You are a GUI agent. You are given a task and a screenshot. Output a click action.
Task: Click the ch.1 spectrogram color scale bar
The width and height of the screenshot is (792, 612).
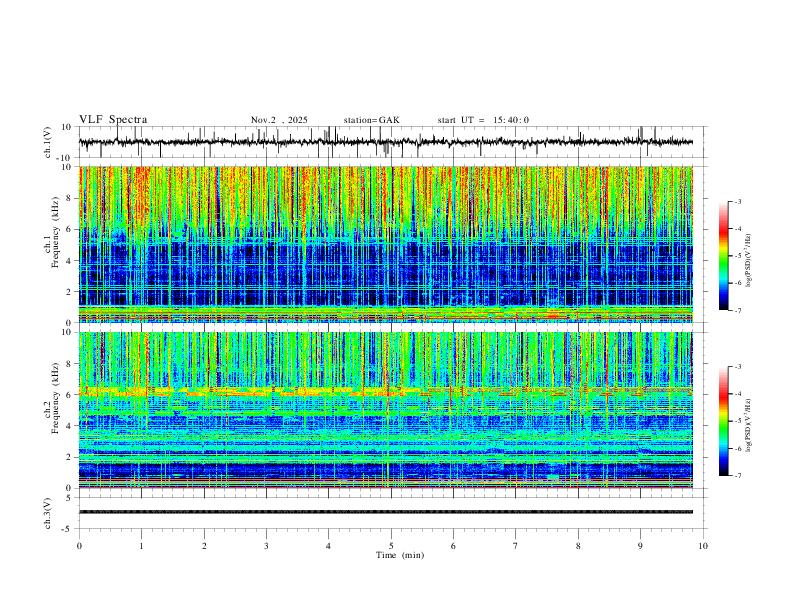pyautogui.click(x=724, y=256)
